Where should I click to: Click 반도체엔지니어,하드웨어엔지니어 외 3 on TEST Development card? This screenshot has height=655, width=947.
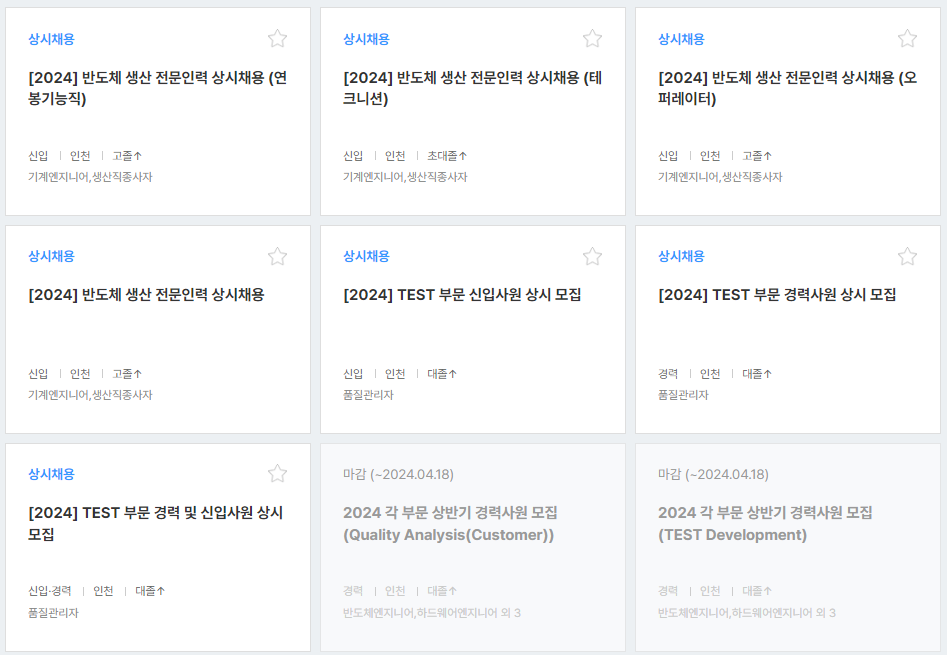click(746, 613)
